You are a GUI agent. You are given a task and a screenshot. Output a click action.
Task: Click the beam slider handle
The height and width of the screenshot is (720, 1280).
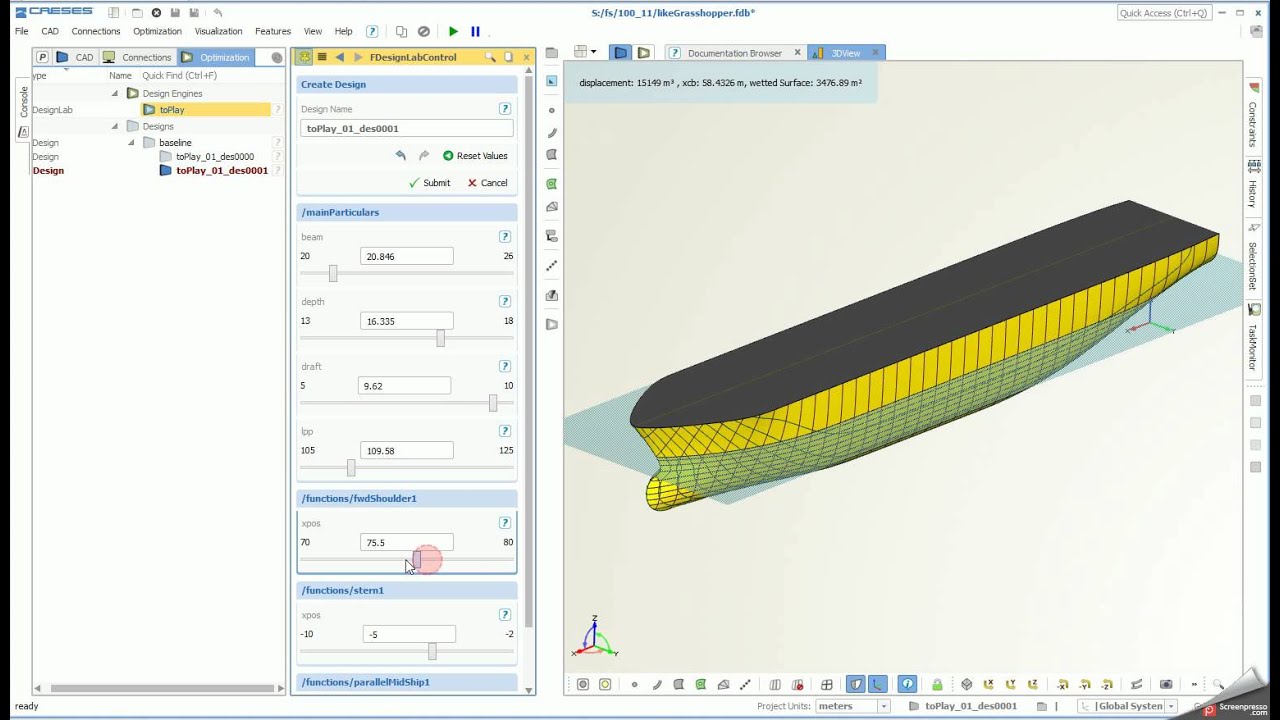coord(333,274)
